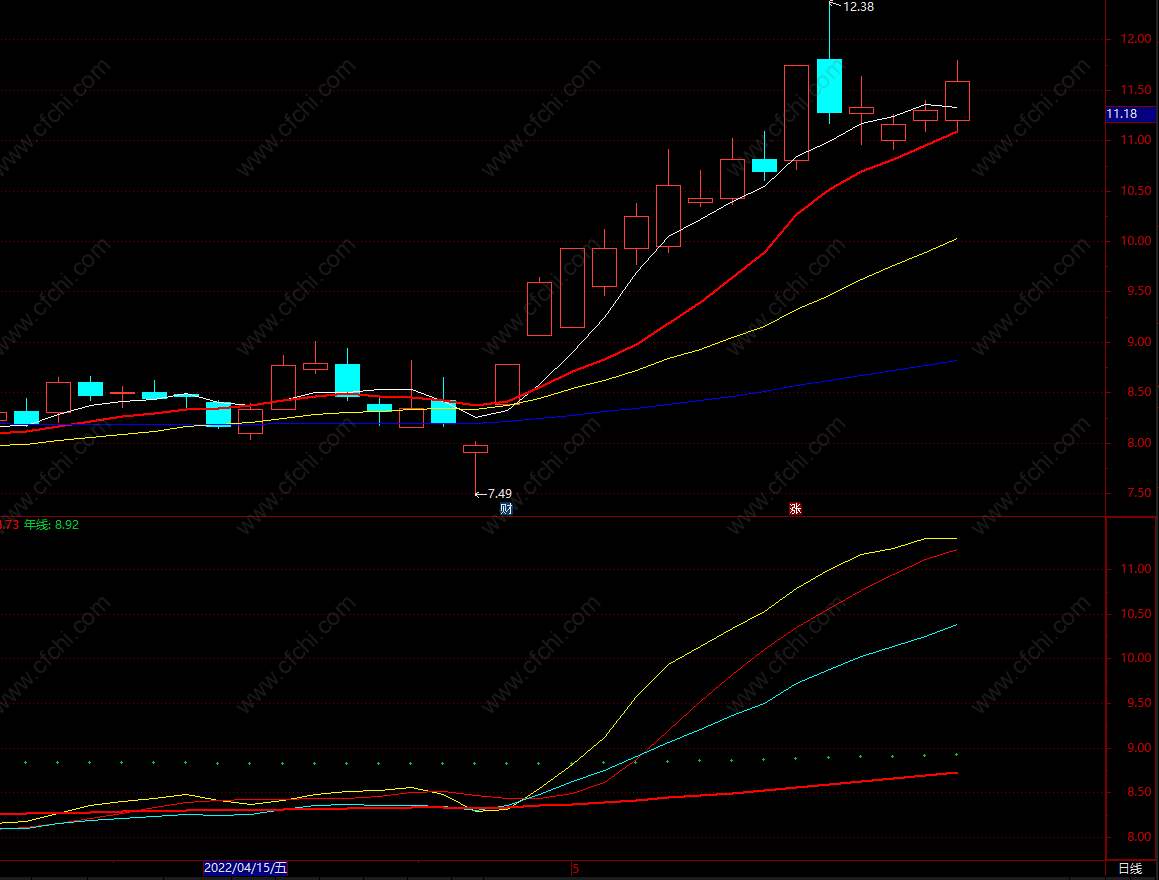Click the 7.49 low price label
1159x880 pixels.
[500, 494]
